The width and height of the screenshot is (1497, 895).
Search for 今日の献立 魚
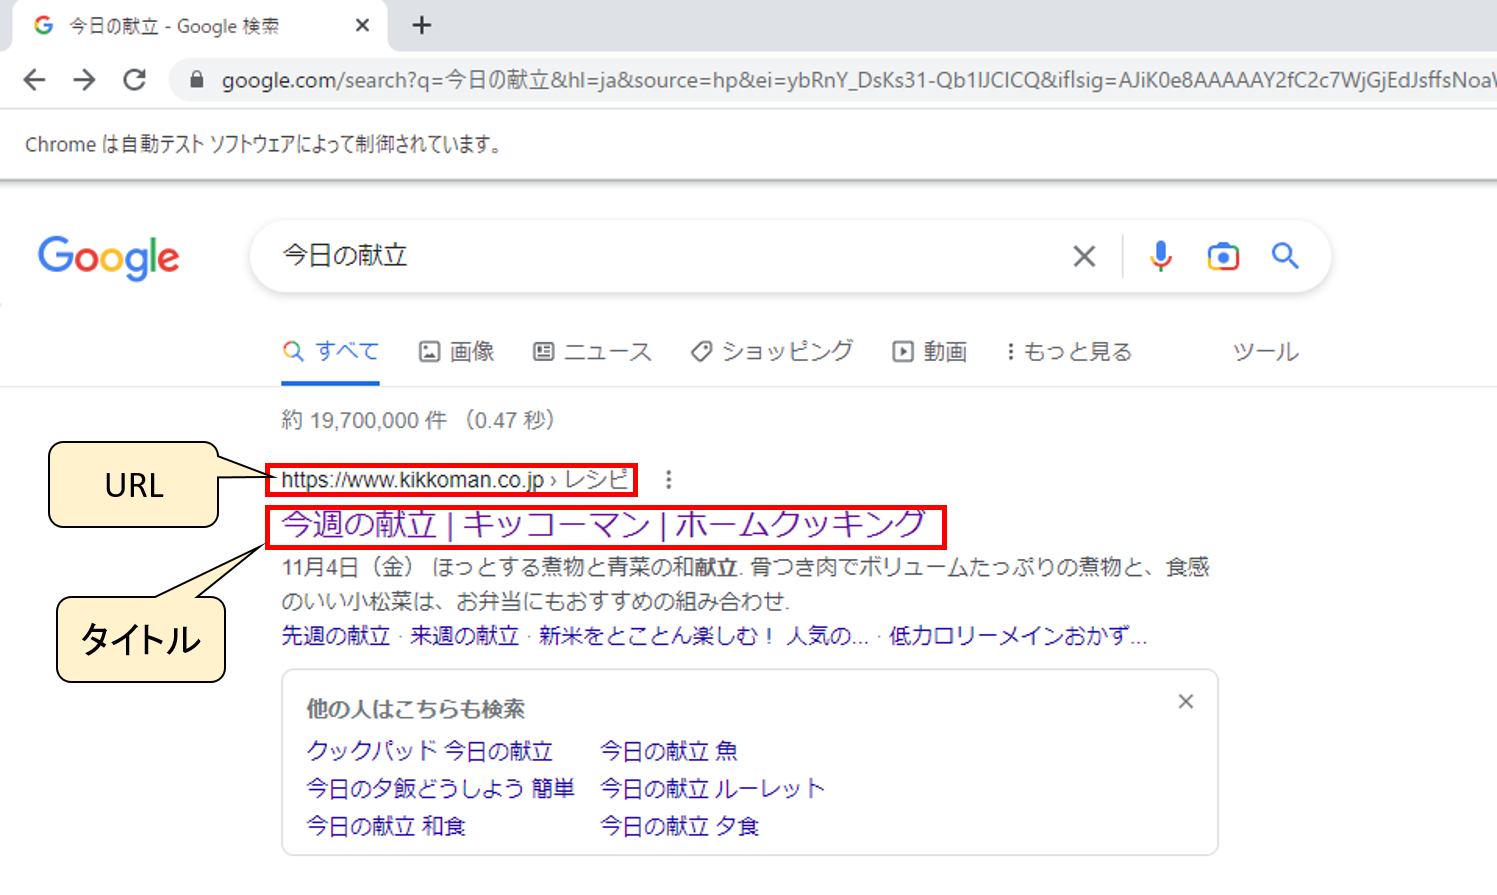coord(669,751)
